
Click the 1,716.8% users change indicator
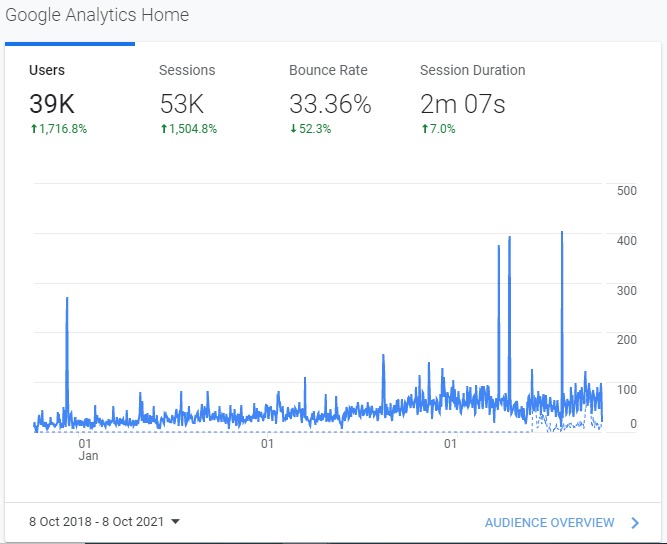point(59,128)
